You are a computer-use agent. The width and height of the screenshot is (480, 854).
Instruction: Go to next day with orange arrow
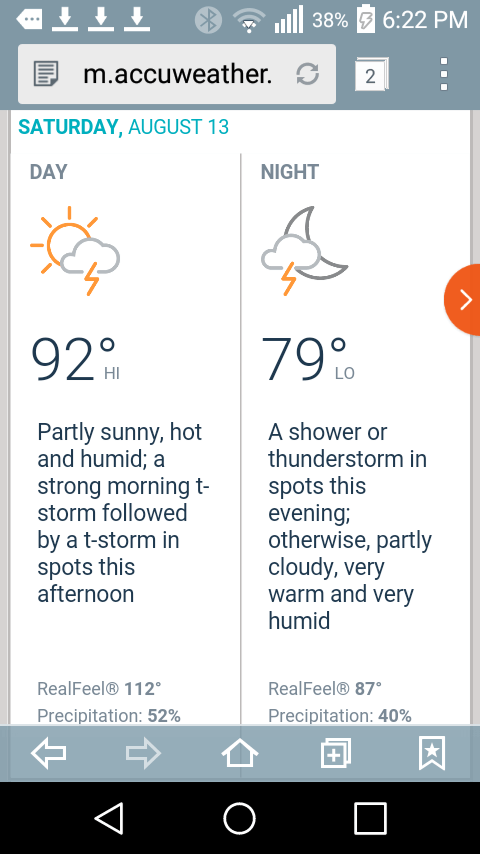pyautogui.click(x=463, y=300)
